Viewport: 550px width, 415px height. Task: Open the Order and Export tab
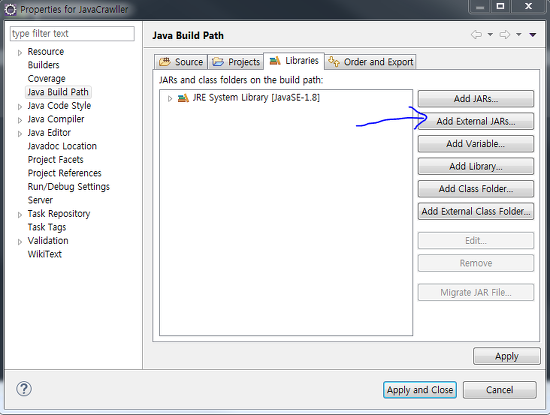(x=370, y=62)
